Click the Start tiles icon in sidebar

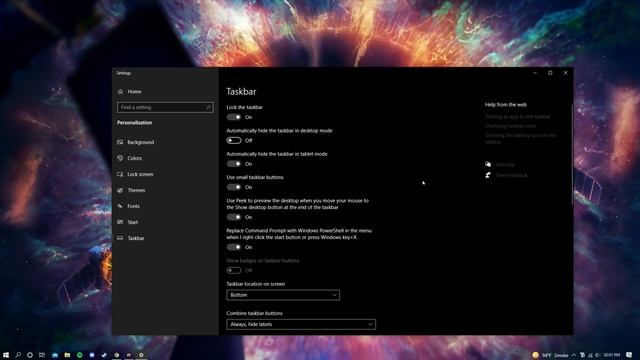(x=120, y=222)
